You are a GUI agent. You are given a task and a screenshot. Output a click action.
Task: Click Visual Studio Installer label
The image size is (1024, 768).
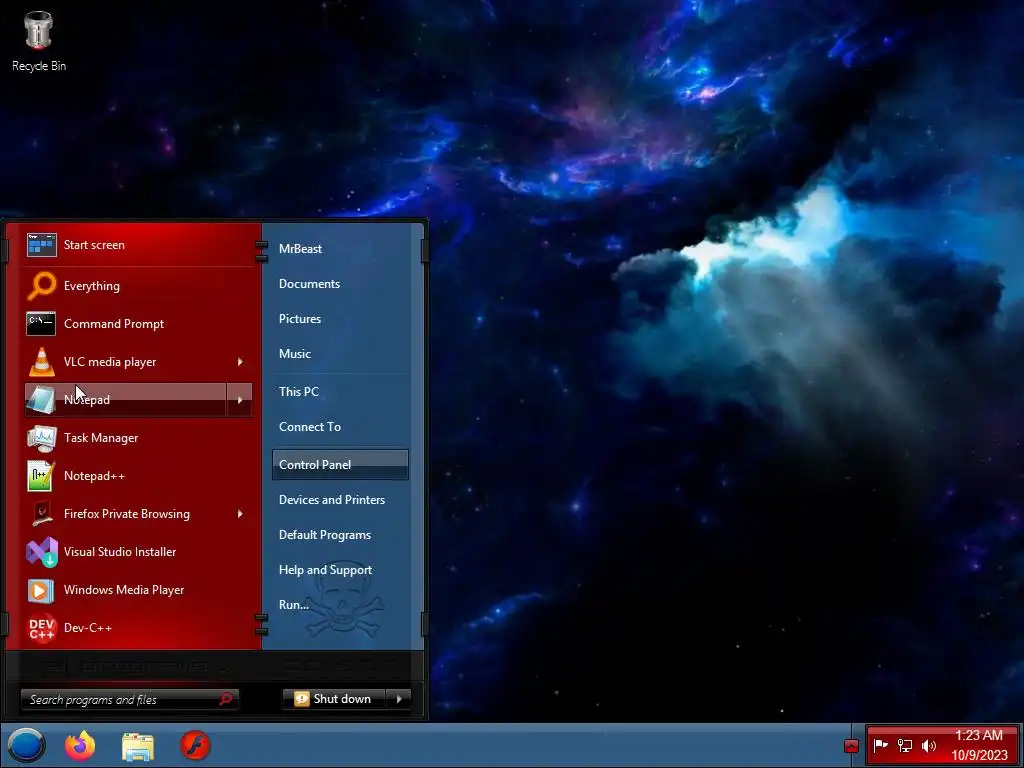pyautogui.click(x=120, y=552)
